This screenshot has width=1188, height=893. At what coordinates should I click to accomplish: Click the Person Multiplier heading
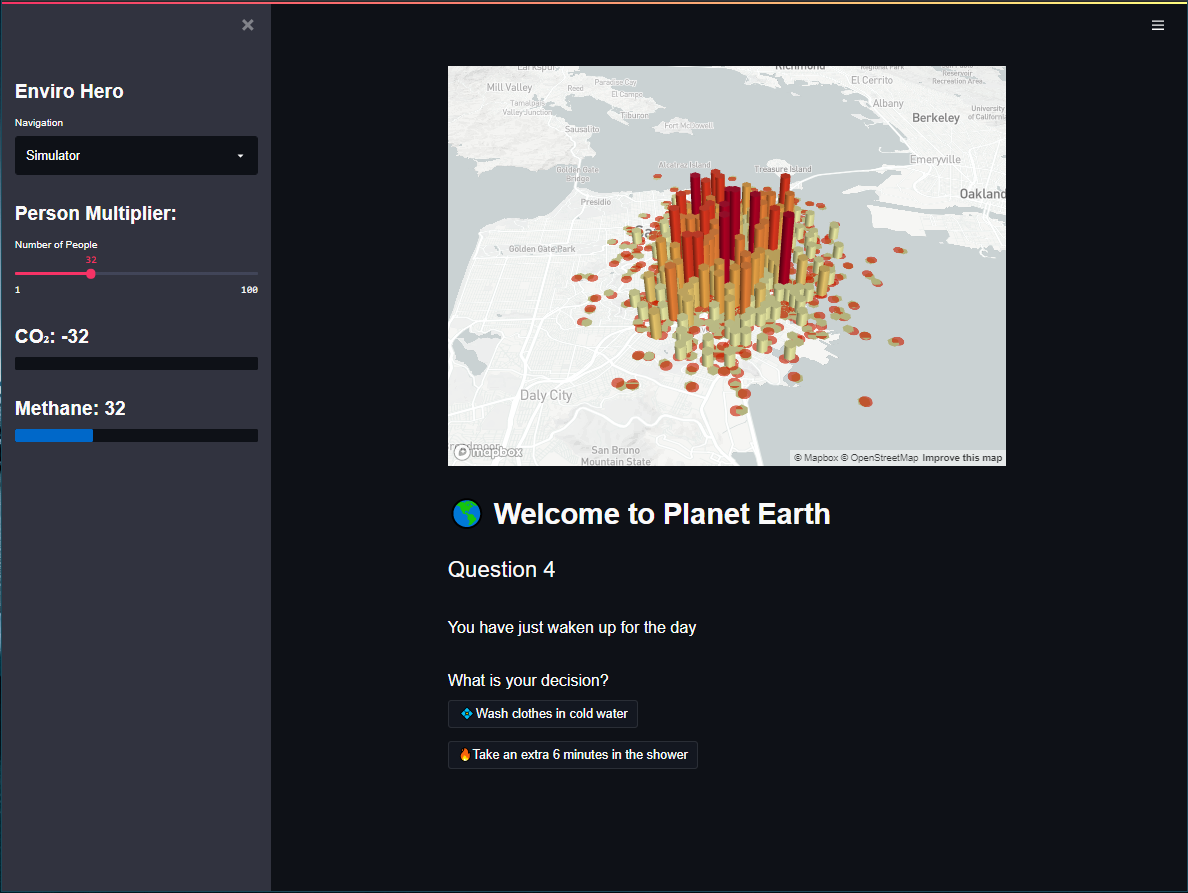(95, 213)
